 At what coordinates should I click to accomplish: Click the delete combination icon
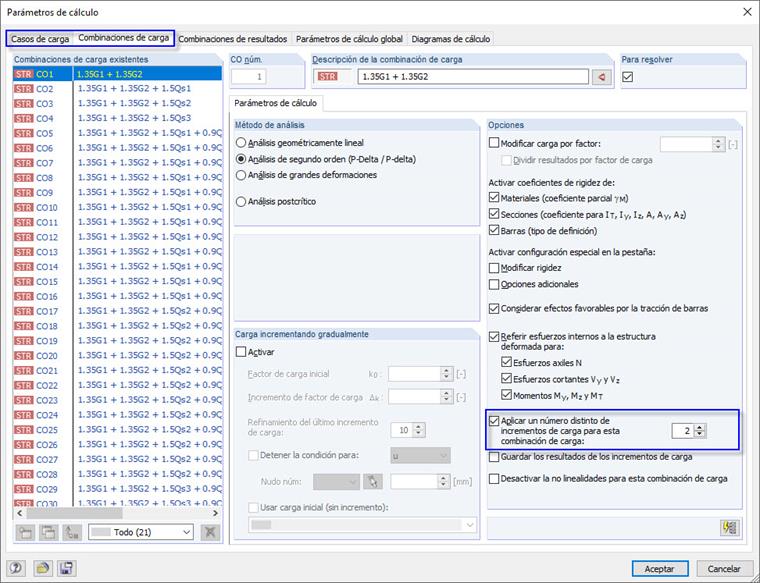pyautogui.click(x=210, y=532)
